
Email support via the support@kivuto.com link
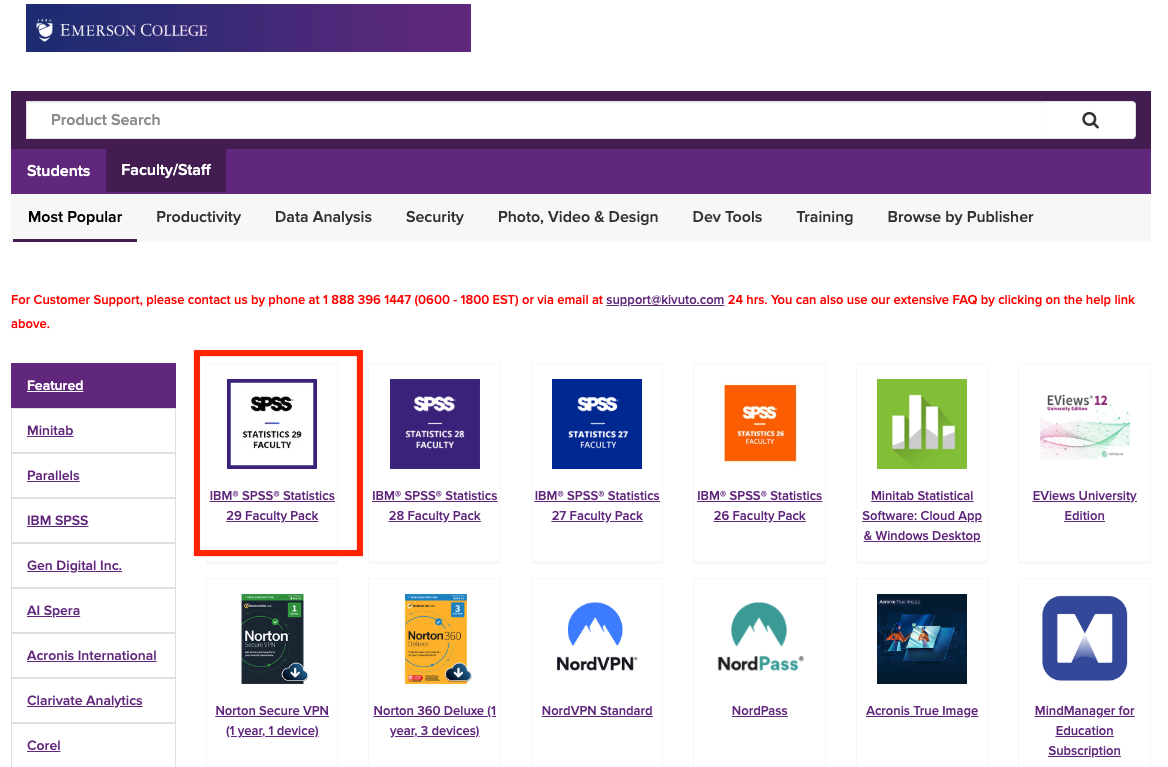click(x=665, y=299)
